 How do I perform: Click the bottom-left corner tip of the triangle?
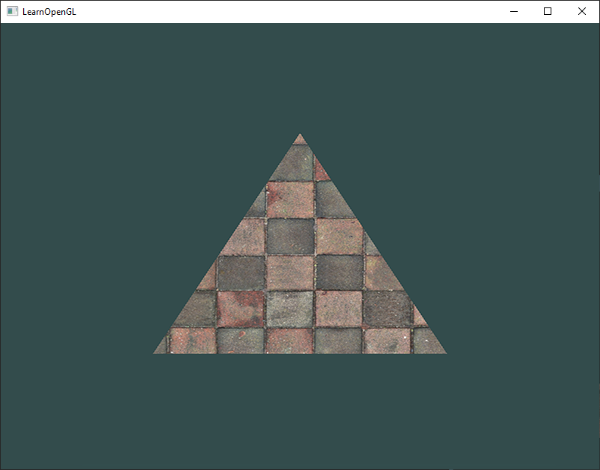(155, 351)
